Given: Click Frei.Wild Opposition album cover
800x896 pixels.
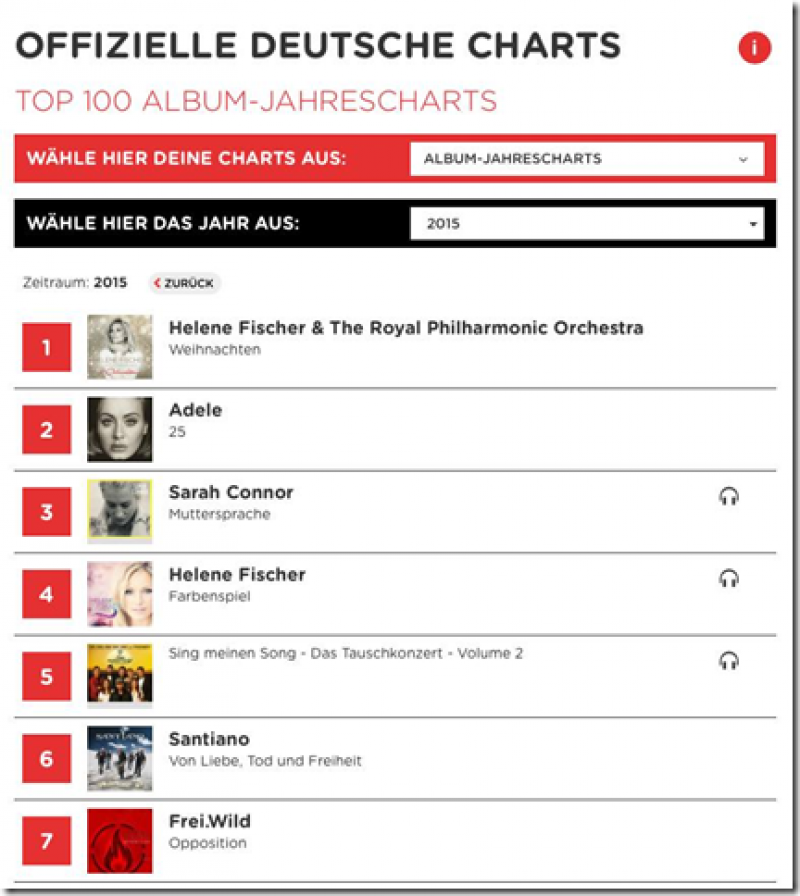Looking at the screenshot, I should coord(120,840).
